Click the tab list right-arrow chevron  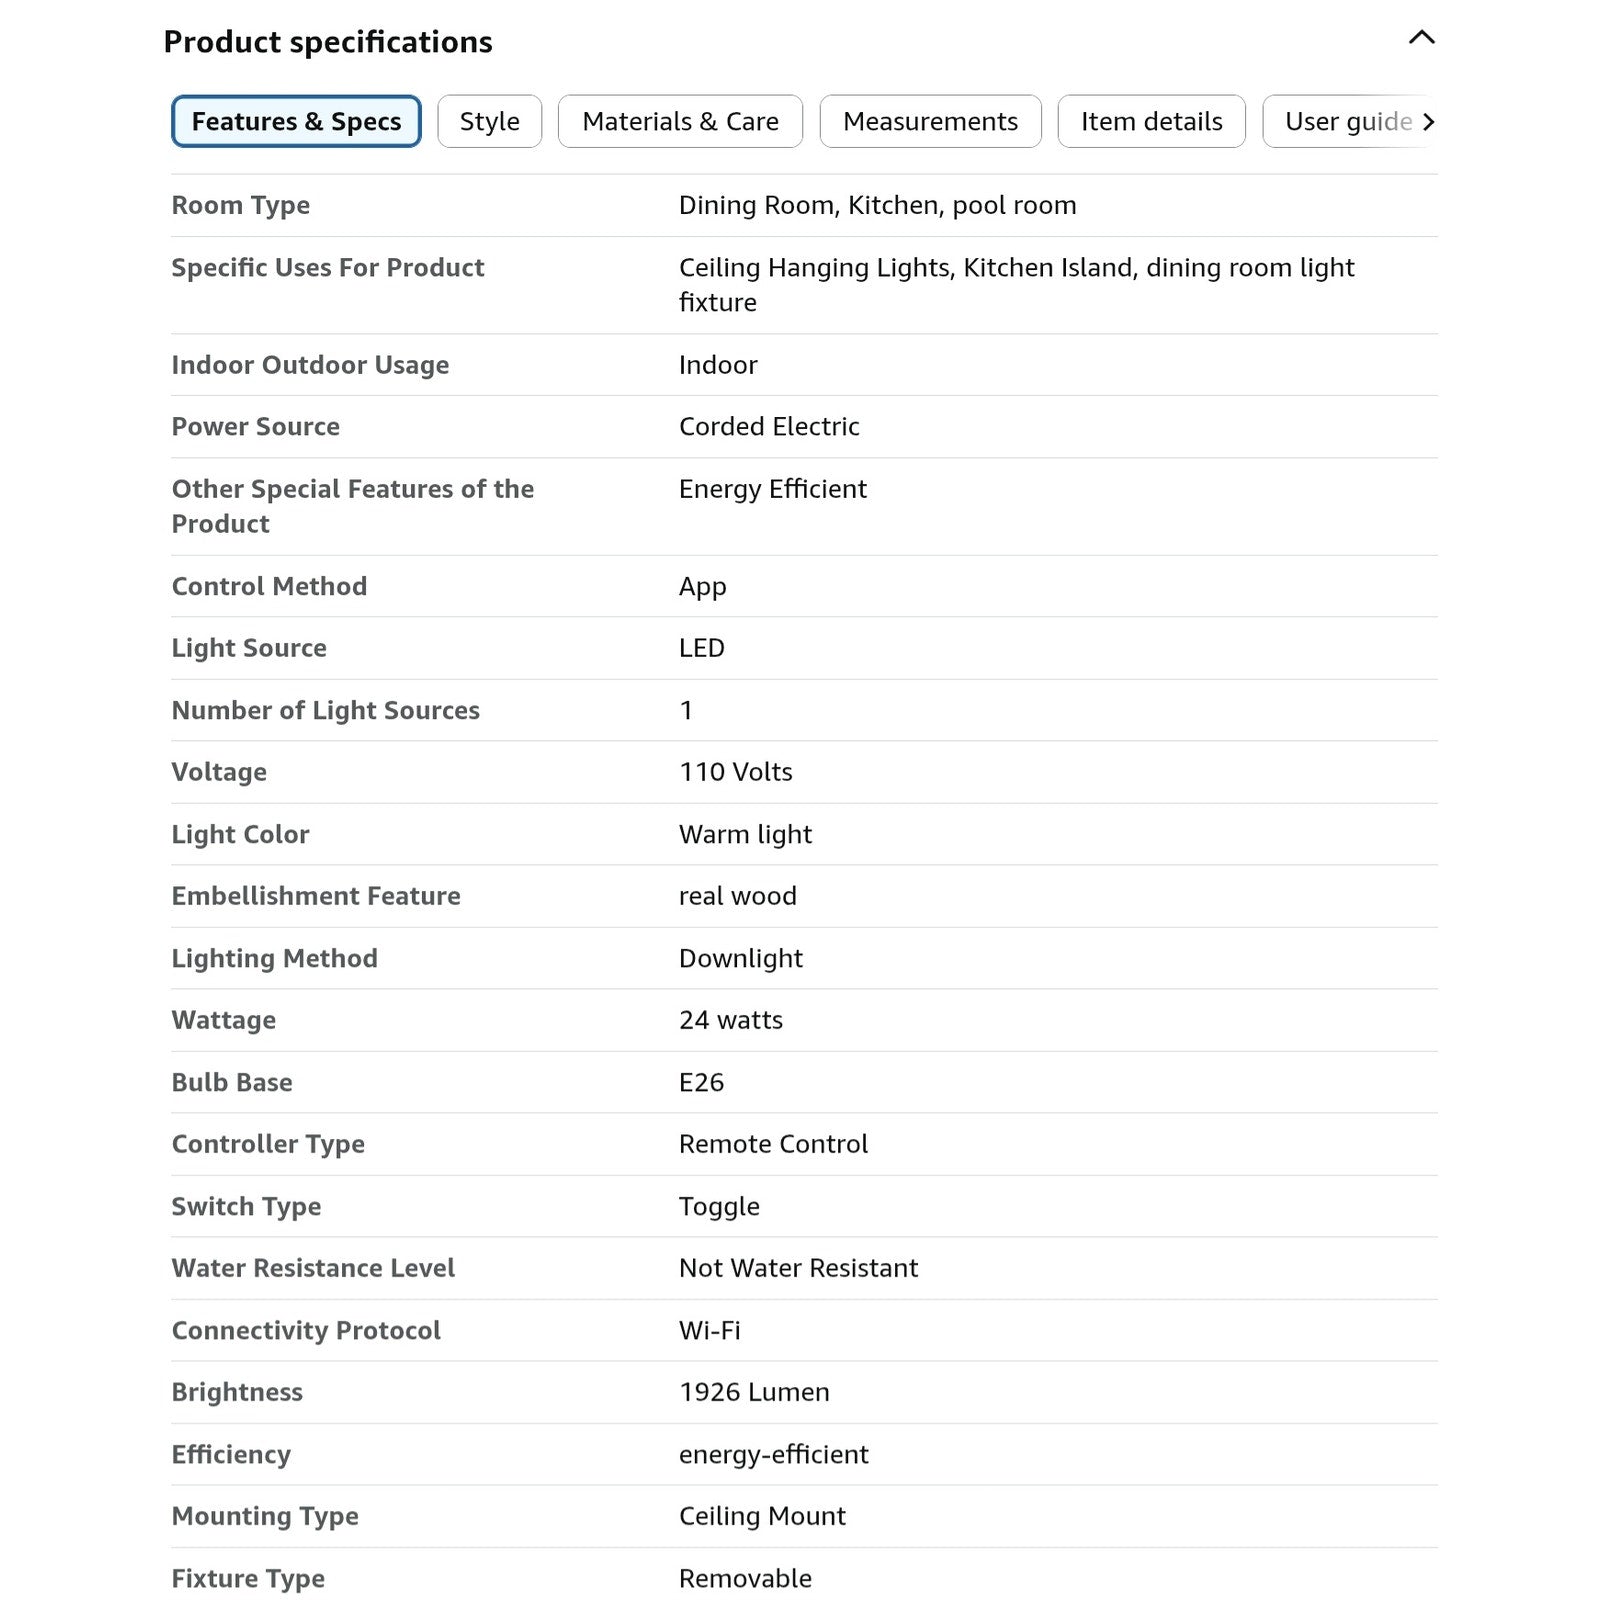click(1428, 122)
